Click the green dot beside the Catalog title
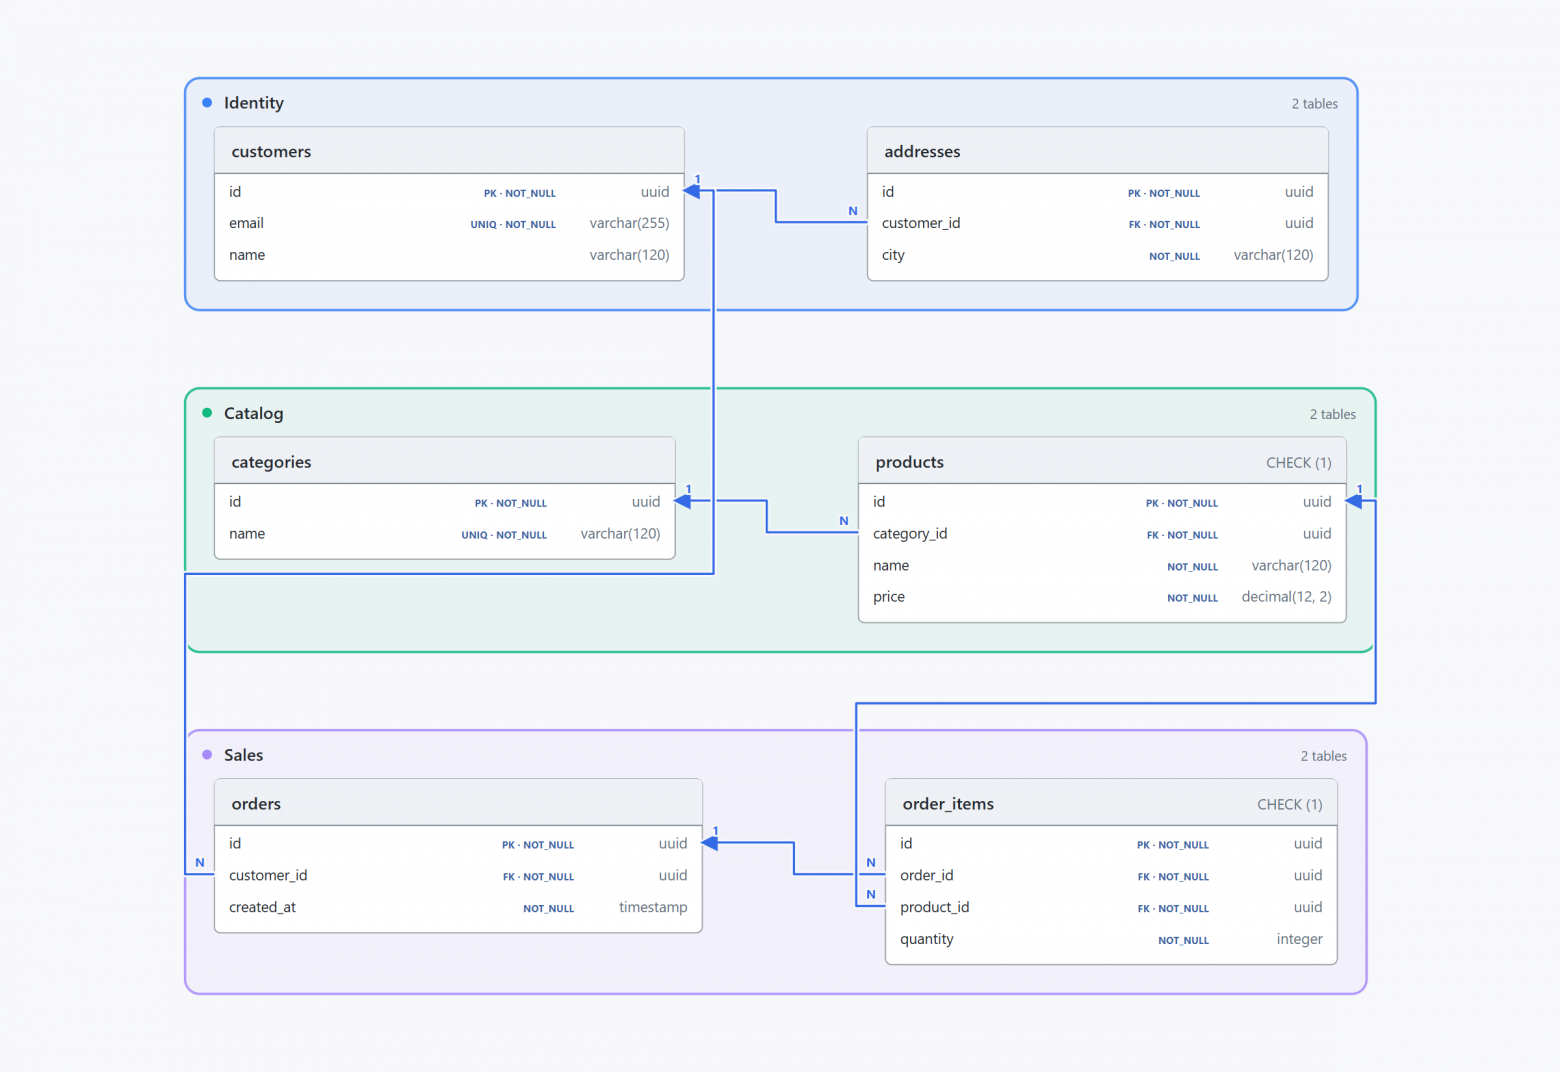Image resolution: width=1560 pixels, height=1072 pixels. tap(207, 412)
